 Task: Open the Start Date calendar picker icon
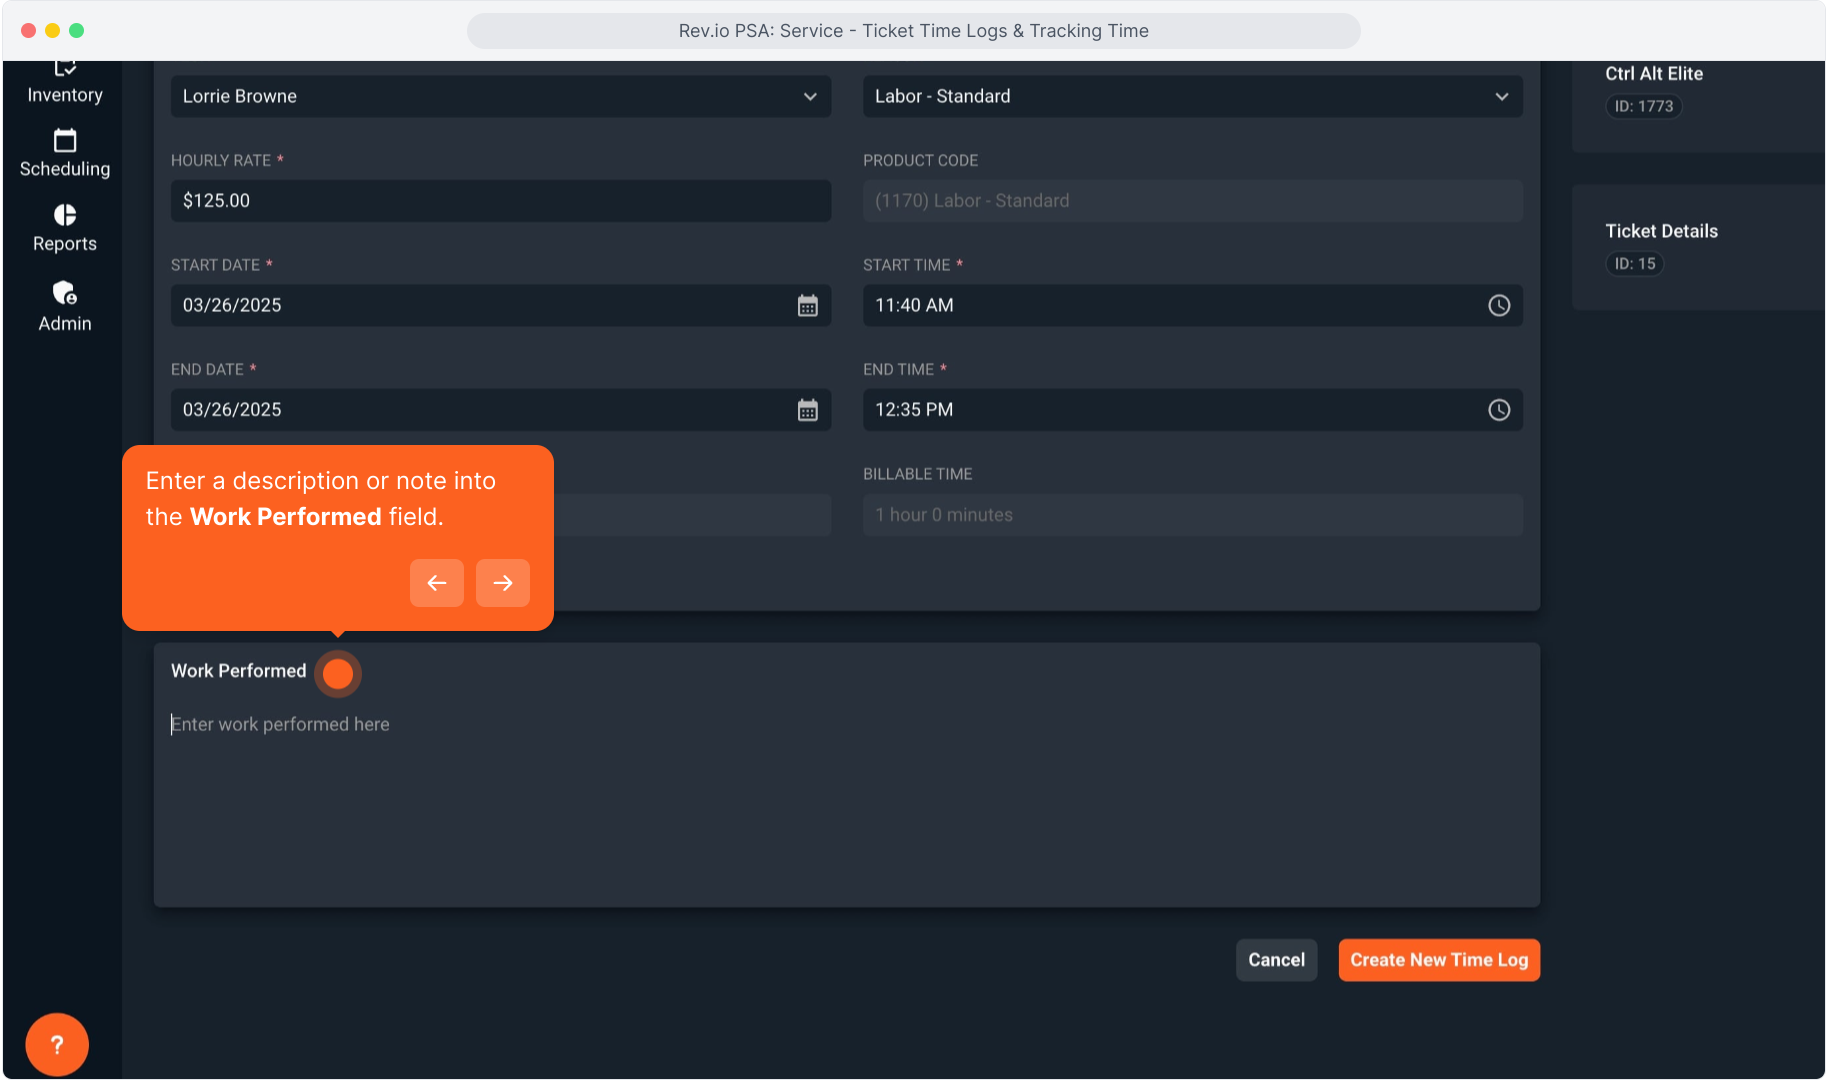tap(807, 306)
